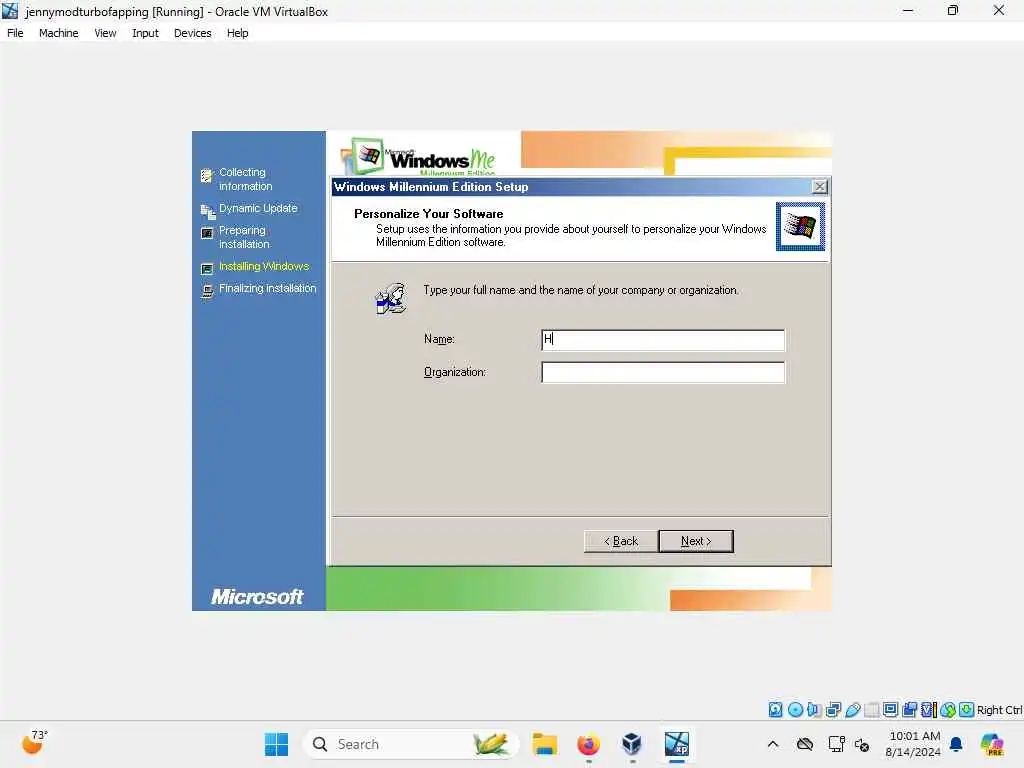
Task: Open Firefox from the taskbar
Action: (x=588, y=744)
